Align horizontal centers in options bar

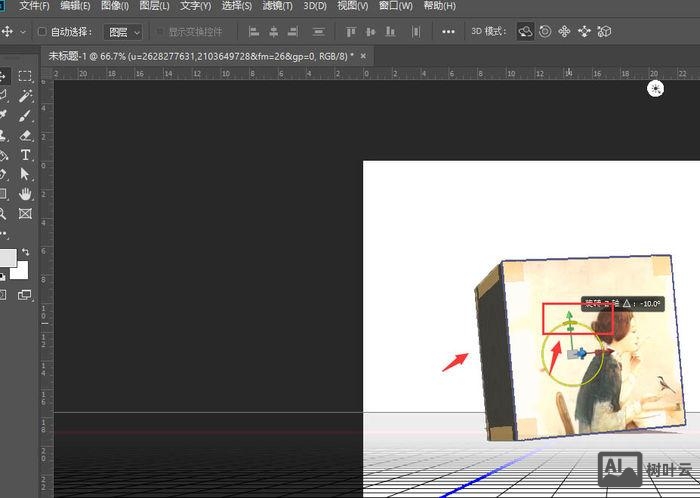point(274,32)
